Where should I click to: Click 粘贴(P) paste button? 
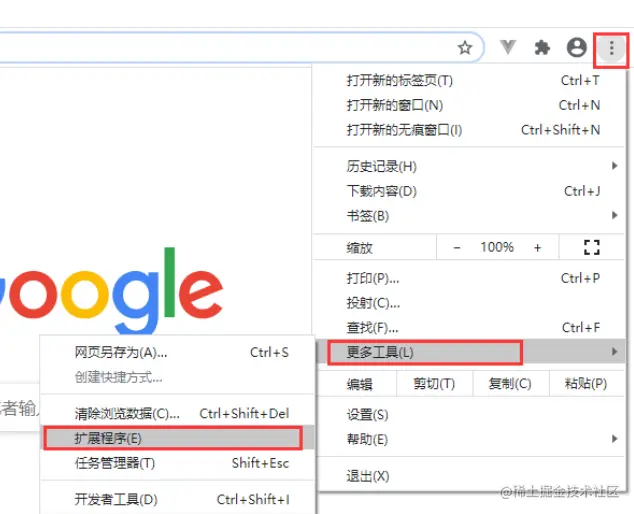(x=586, y=383)
